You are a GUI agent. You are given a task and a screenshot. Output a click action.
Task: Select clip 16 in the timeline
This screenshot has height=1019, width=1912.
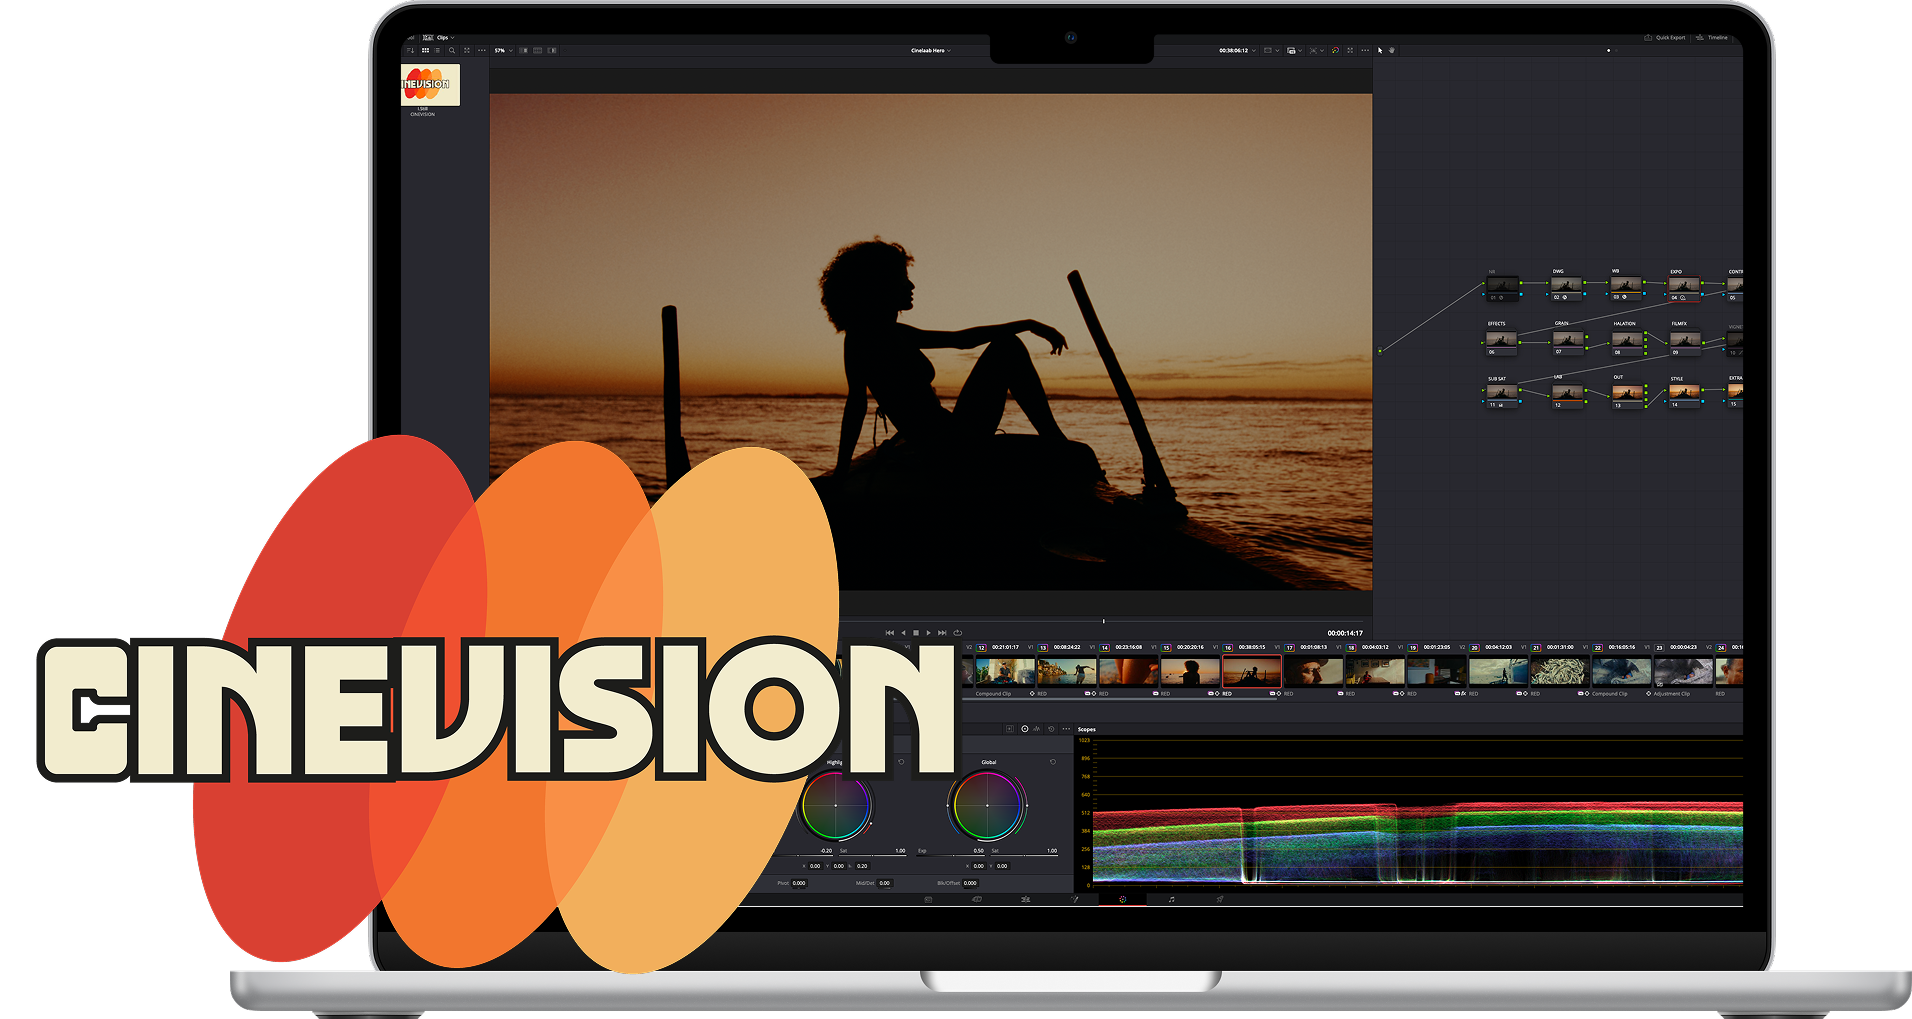pyautogui.click(x=1250, y=670)
